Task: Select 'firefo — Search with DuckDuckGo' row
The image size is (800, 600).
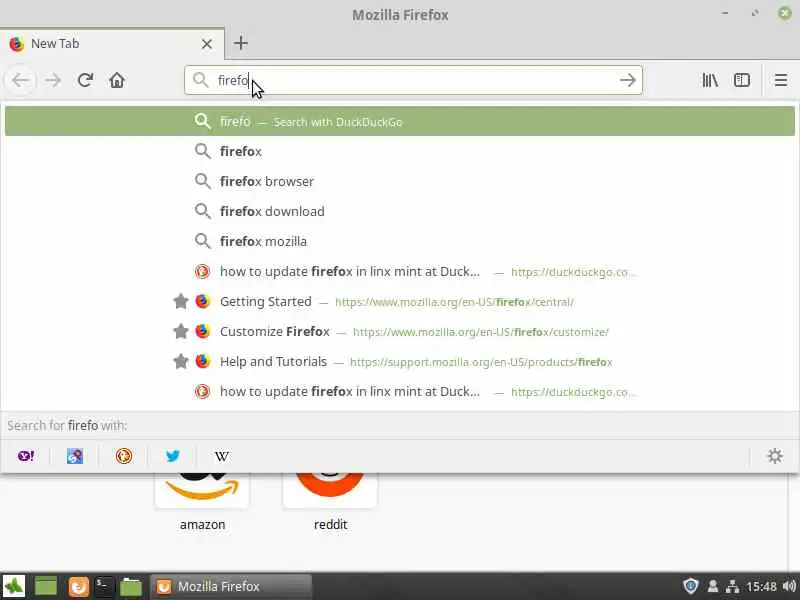Action: (400, 121)
